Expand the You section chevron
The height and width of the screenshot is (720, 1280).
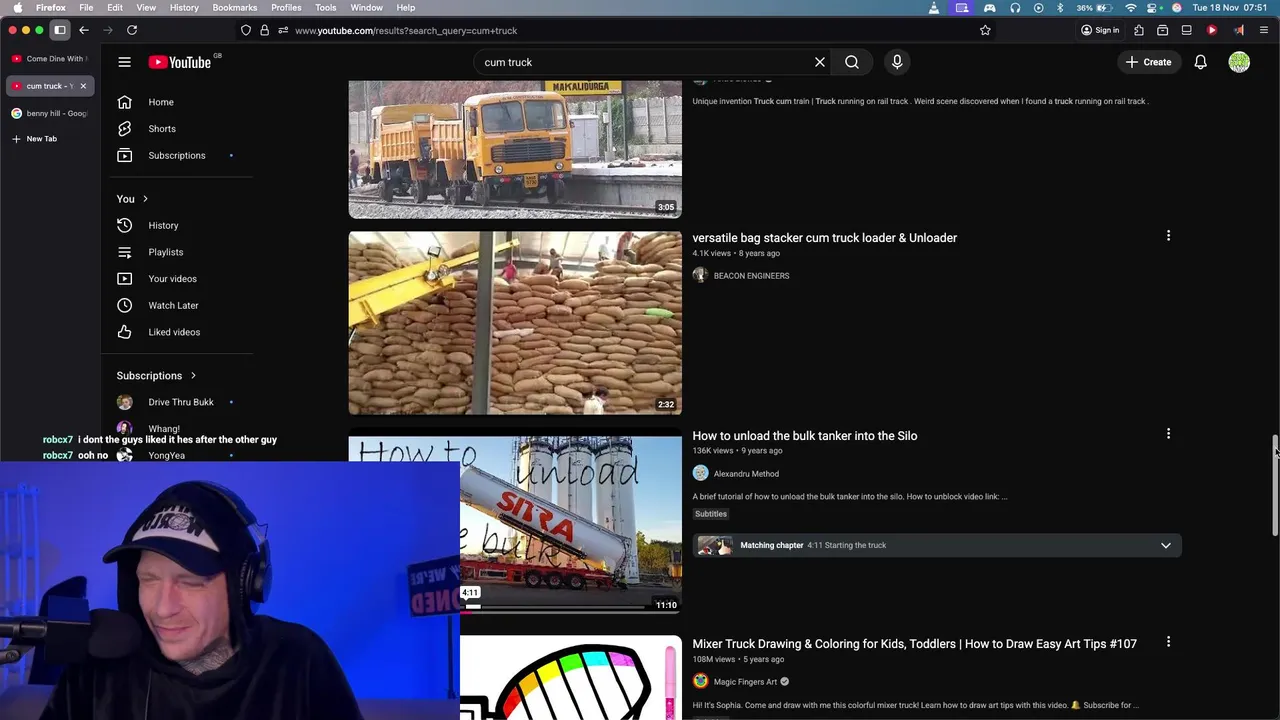tap(145, 199)
